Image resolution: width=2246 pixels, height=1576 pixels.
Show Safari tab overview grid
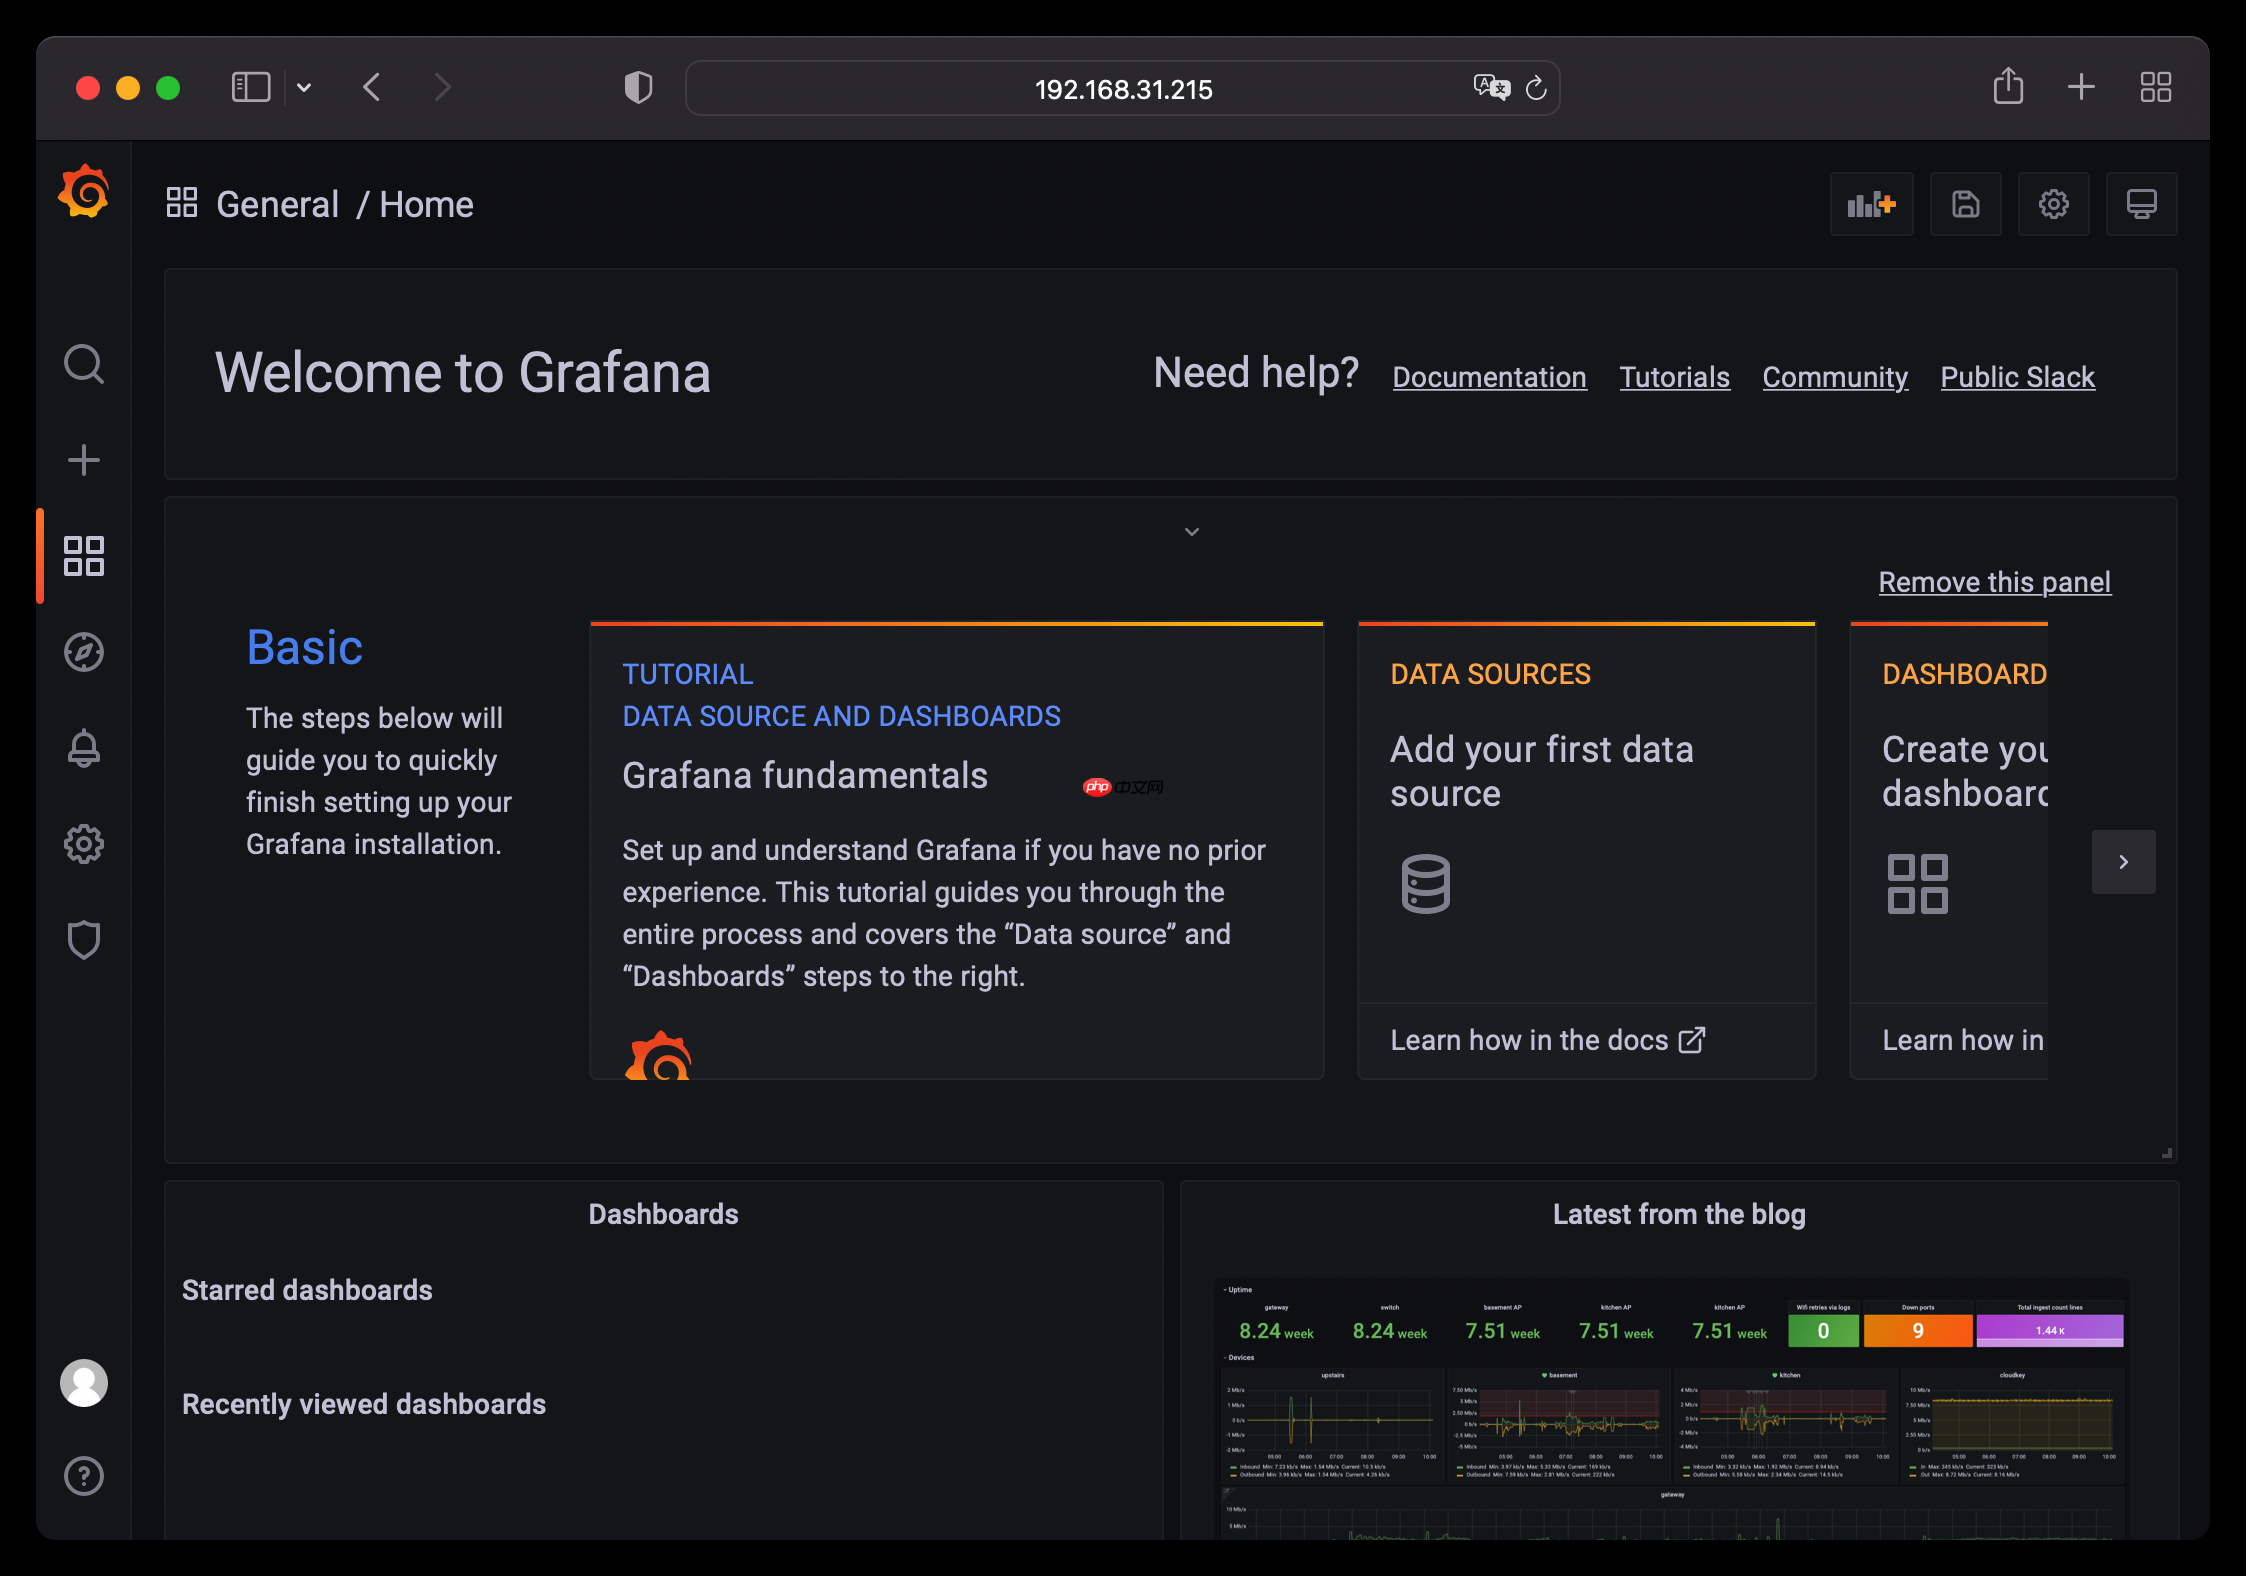point(2155,87)
